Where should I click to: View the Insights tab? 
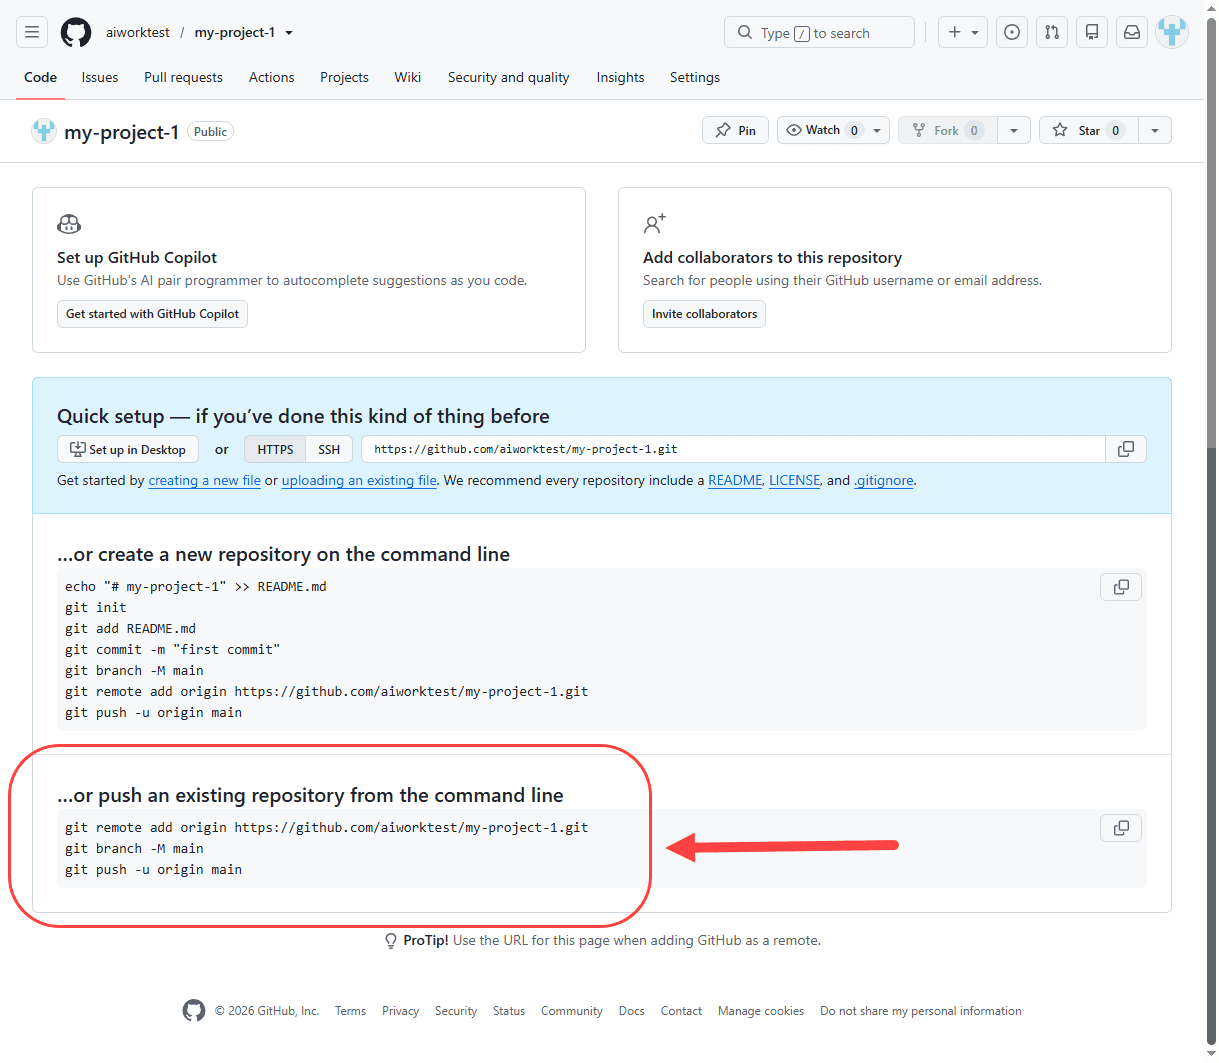620,77
